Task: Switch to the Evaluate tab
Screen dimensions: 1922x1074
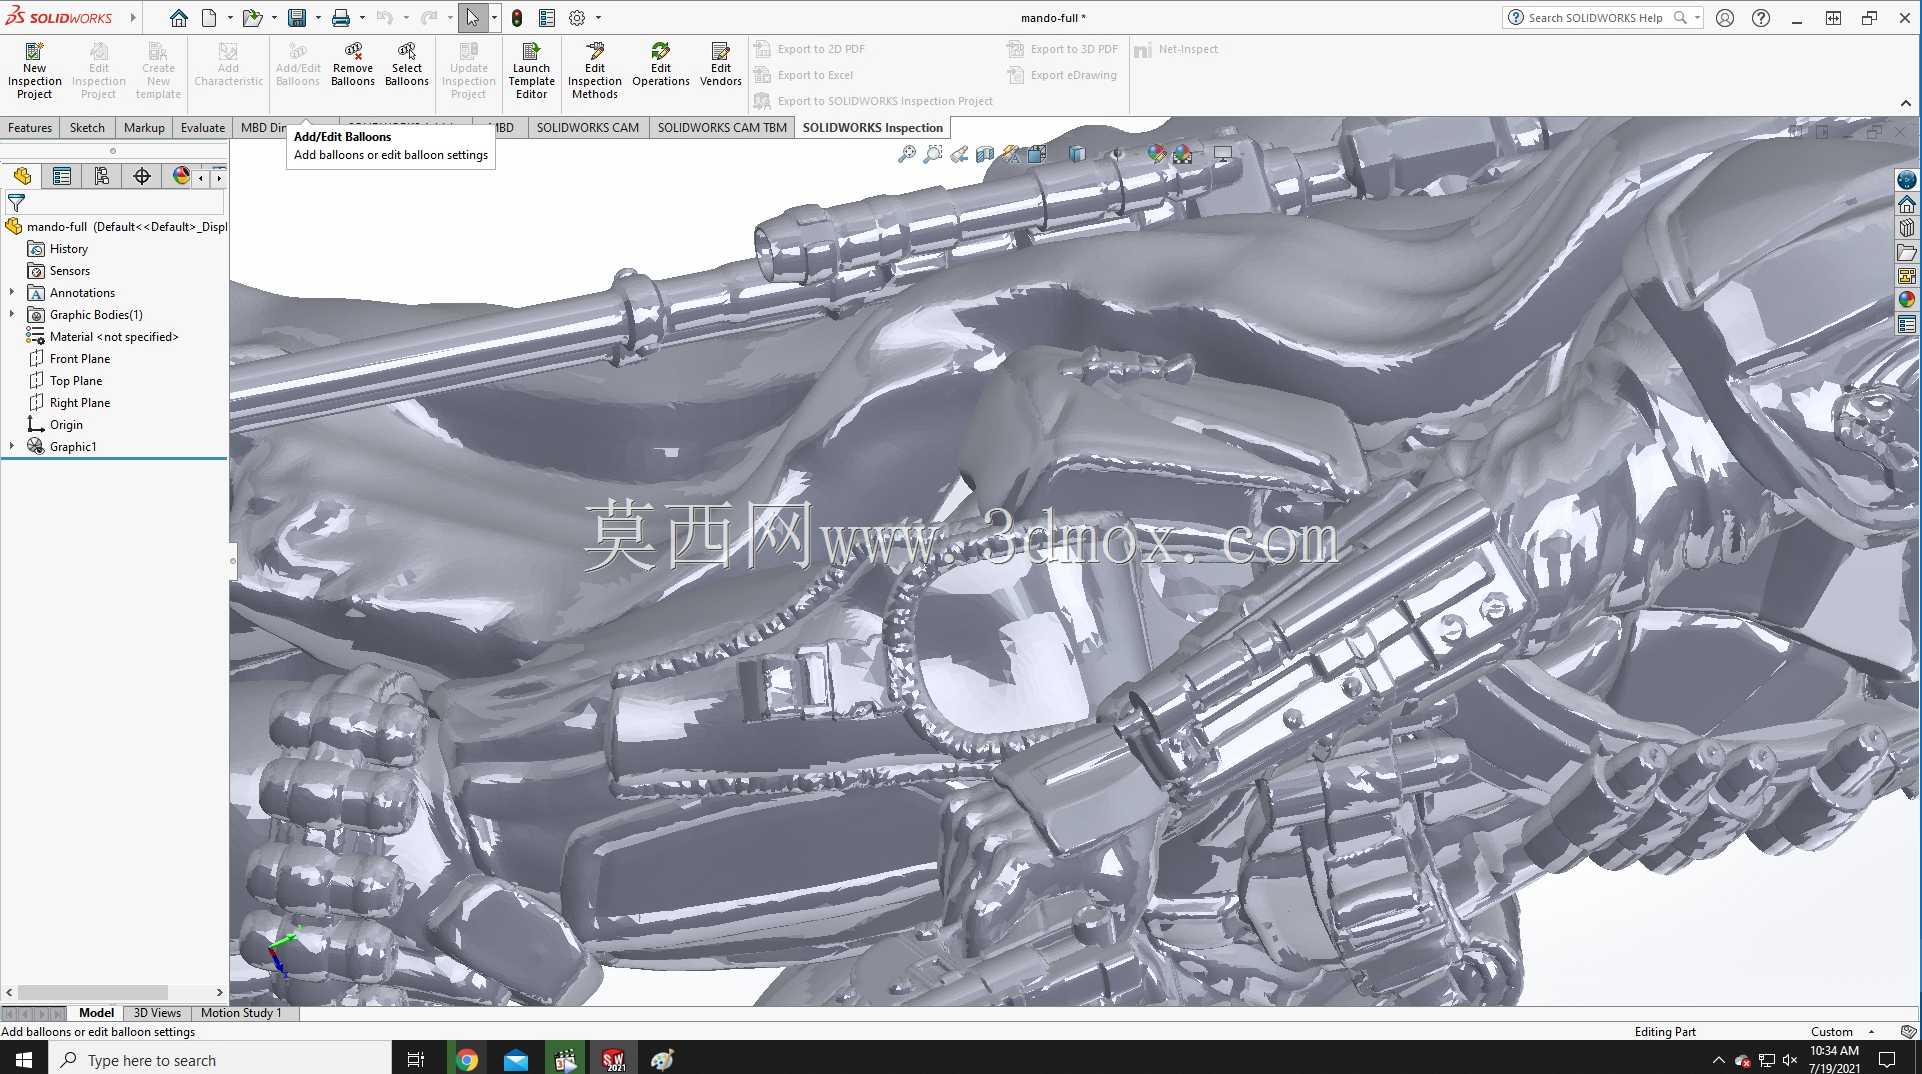Action: click(x=203, y=127)
